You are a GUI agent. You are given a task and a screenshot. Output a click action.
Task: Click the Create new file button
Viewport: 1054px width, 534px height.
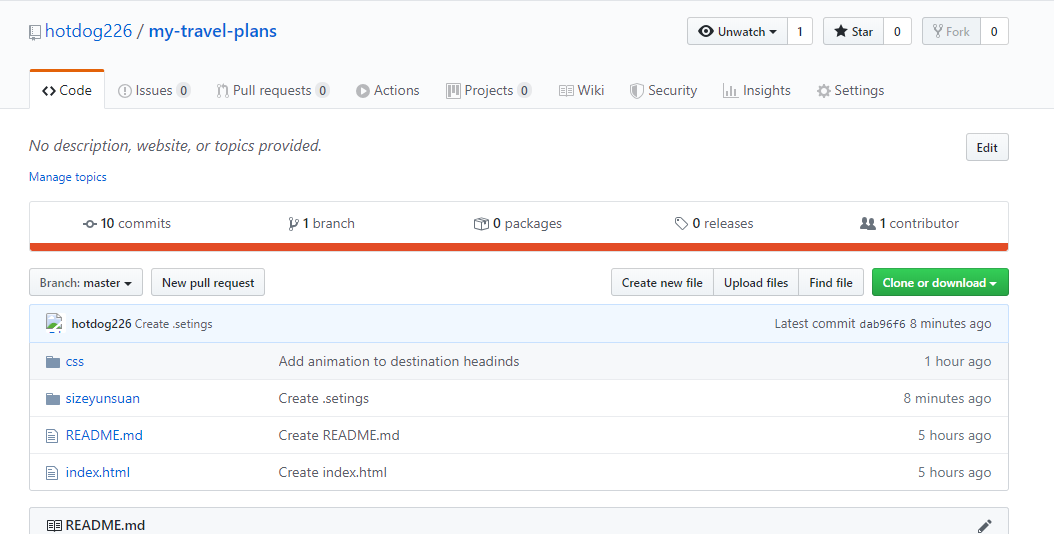click(662, 283)
